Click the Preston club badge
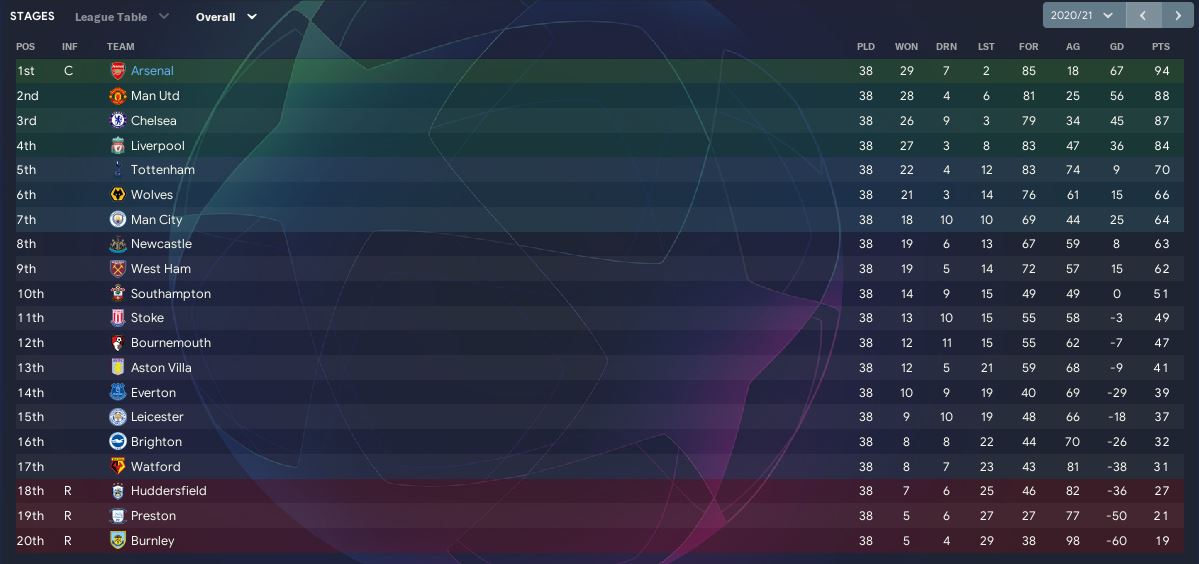This screenshot has height=564, width=1199. tap(118, 516)
